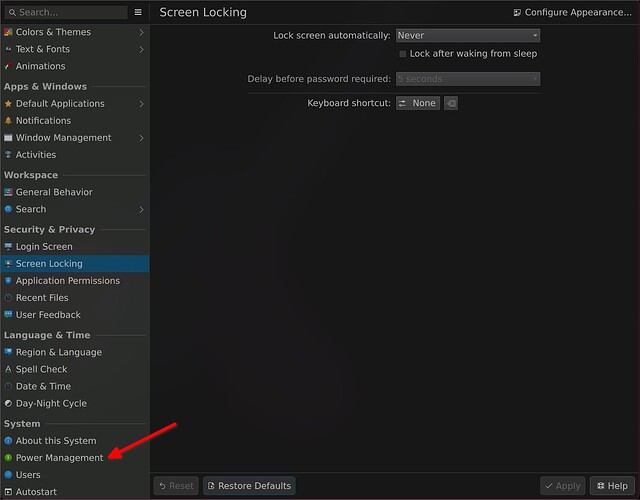Clear the keyboard shortcut with backspace icon

(451, 103)
